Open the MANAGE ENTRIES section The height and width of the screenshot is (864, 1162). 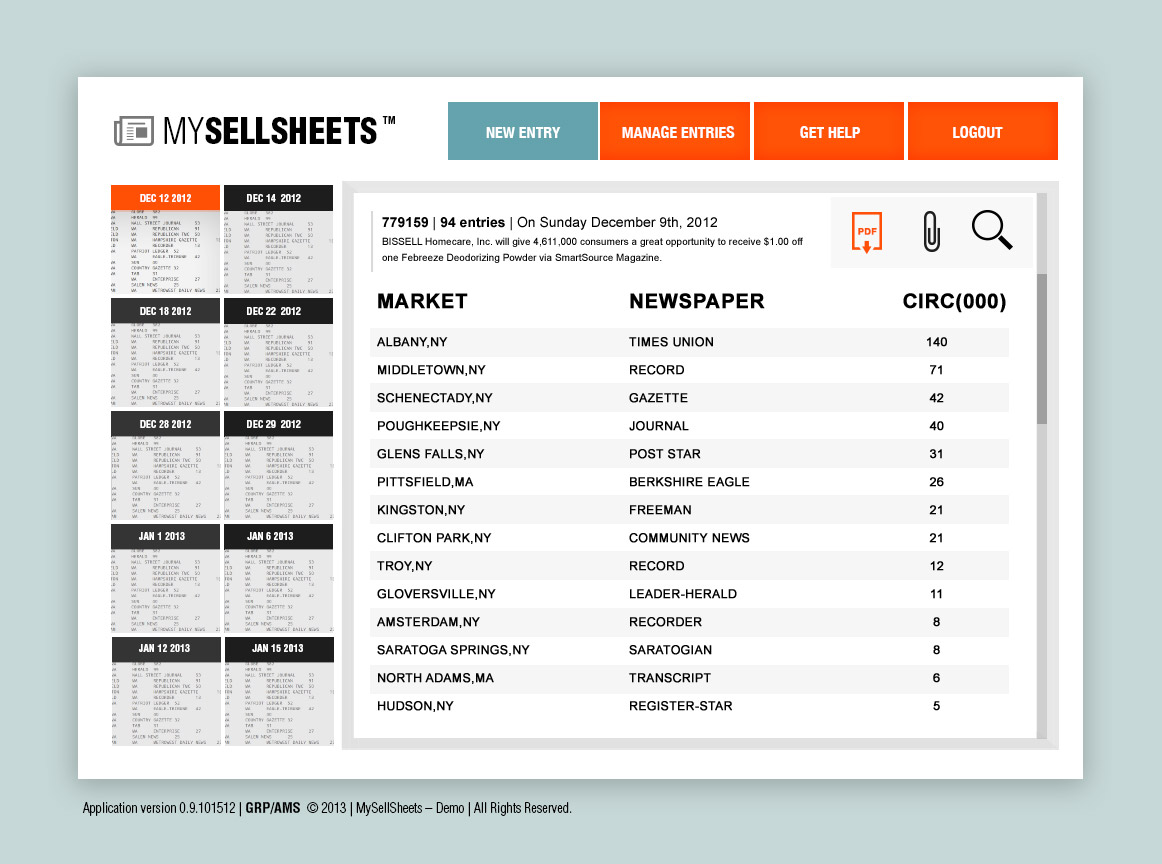click(x=674, y=131)
